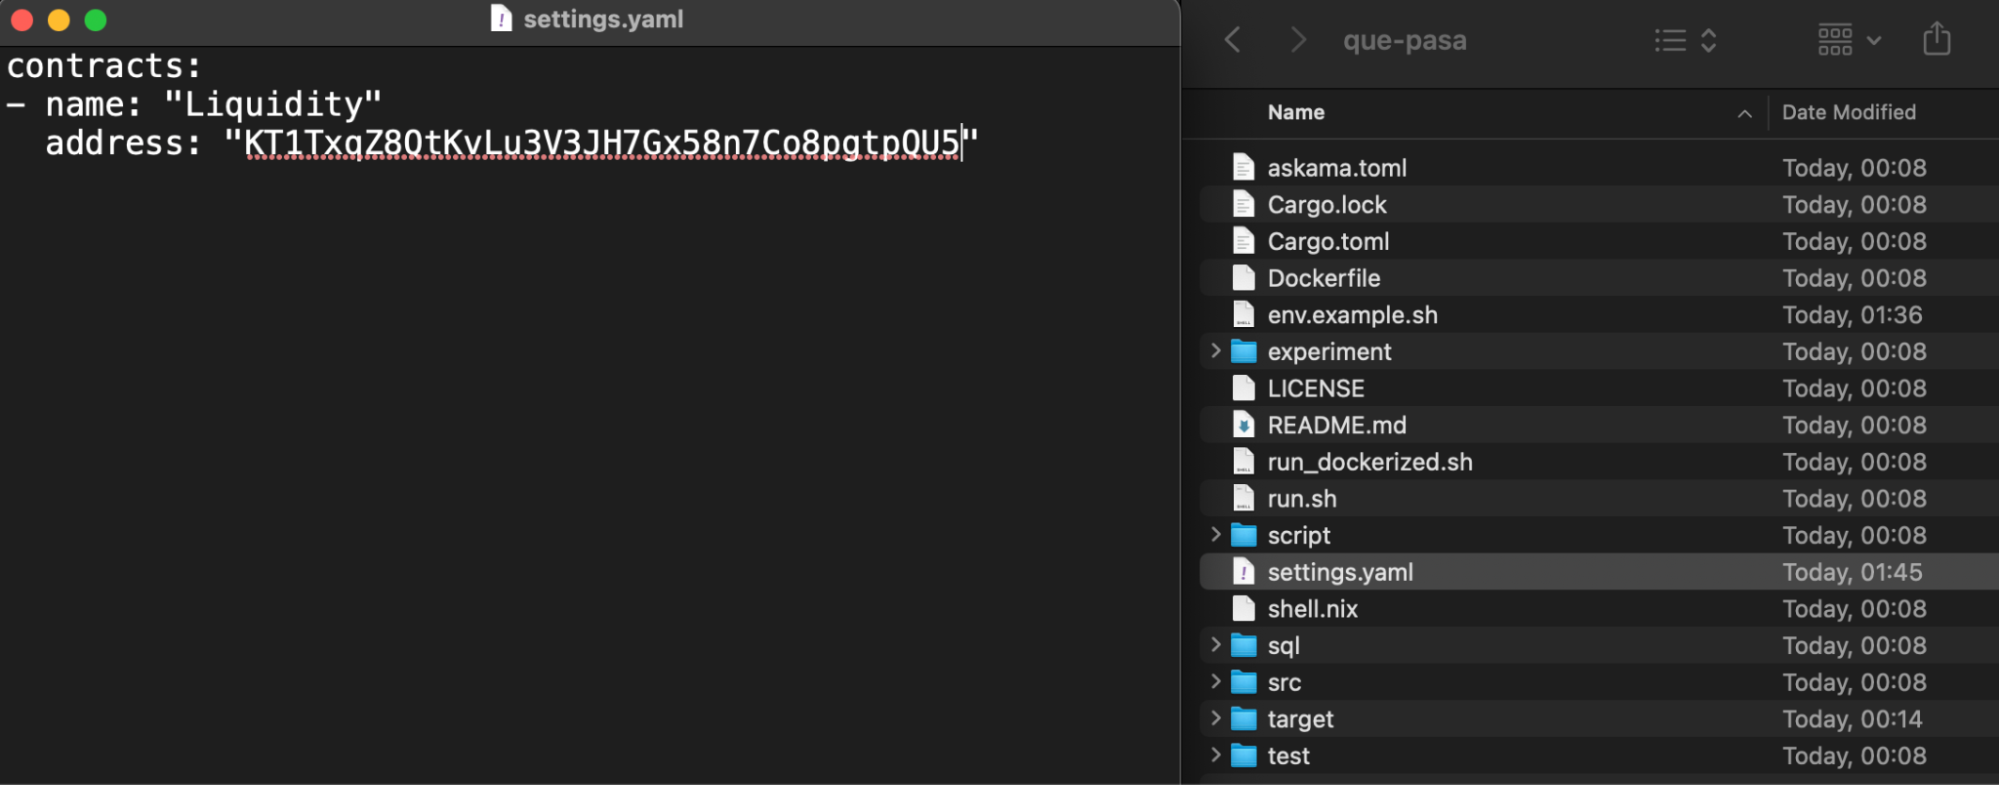This screenshot has height=785, width=1999.
Task: Expand the sql folder chevron
Action: pyautogui.click(x=1215, y=645)
